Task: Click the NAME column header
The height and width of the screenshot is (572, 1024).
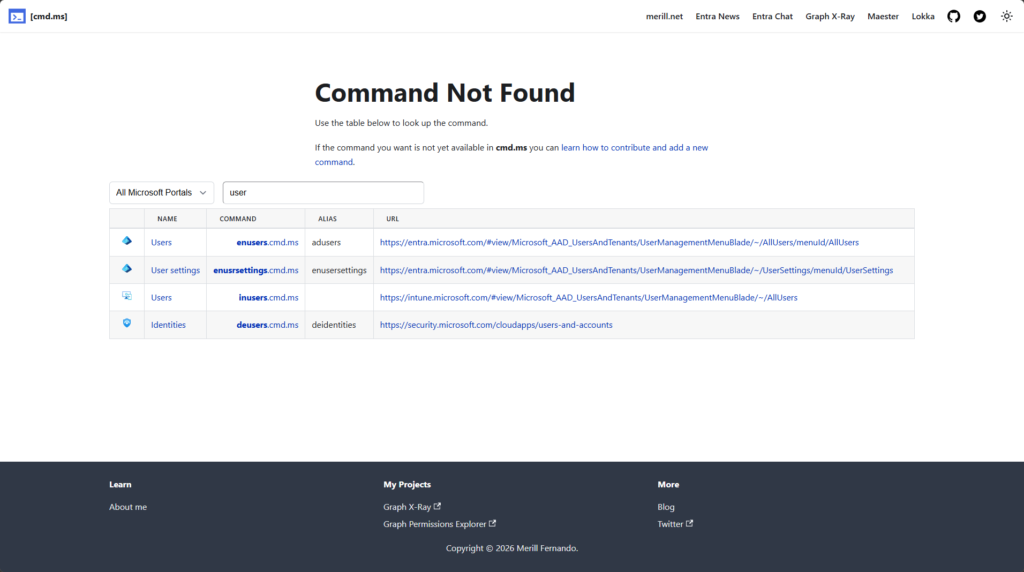Action: point(167,219)
